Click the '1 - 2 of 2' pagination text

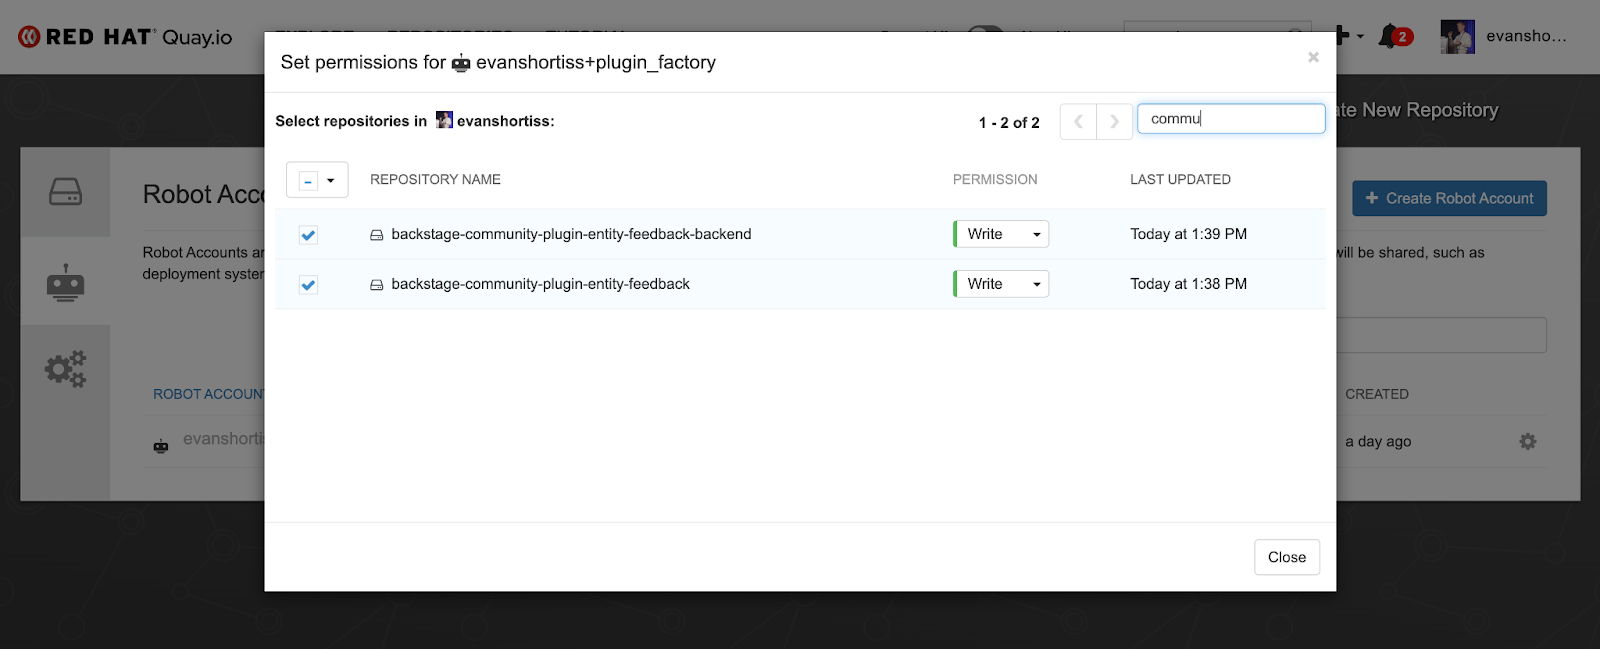[x=1009, y=122]
